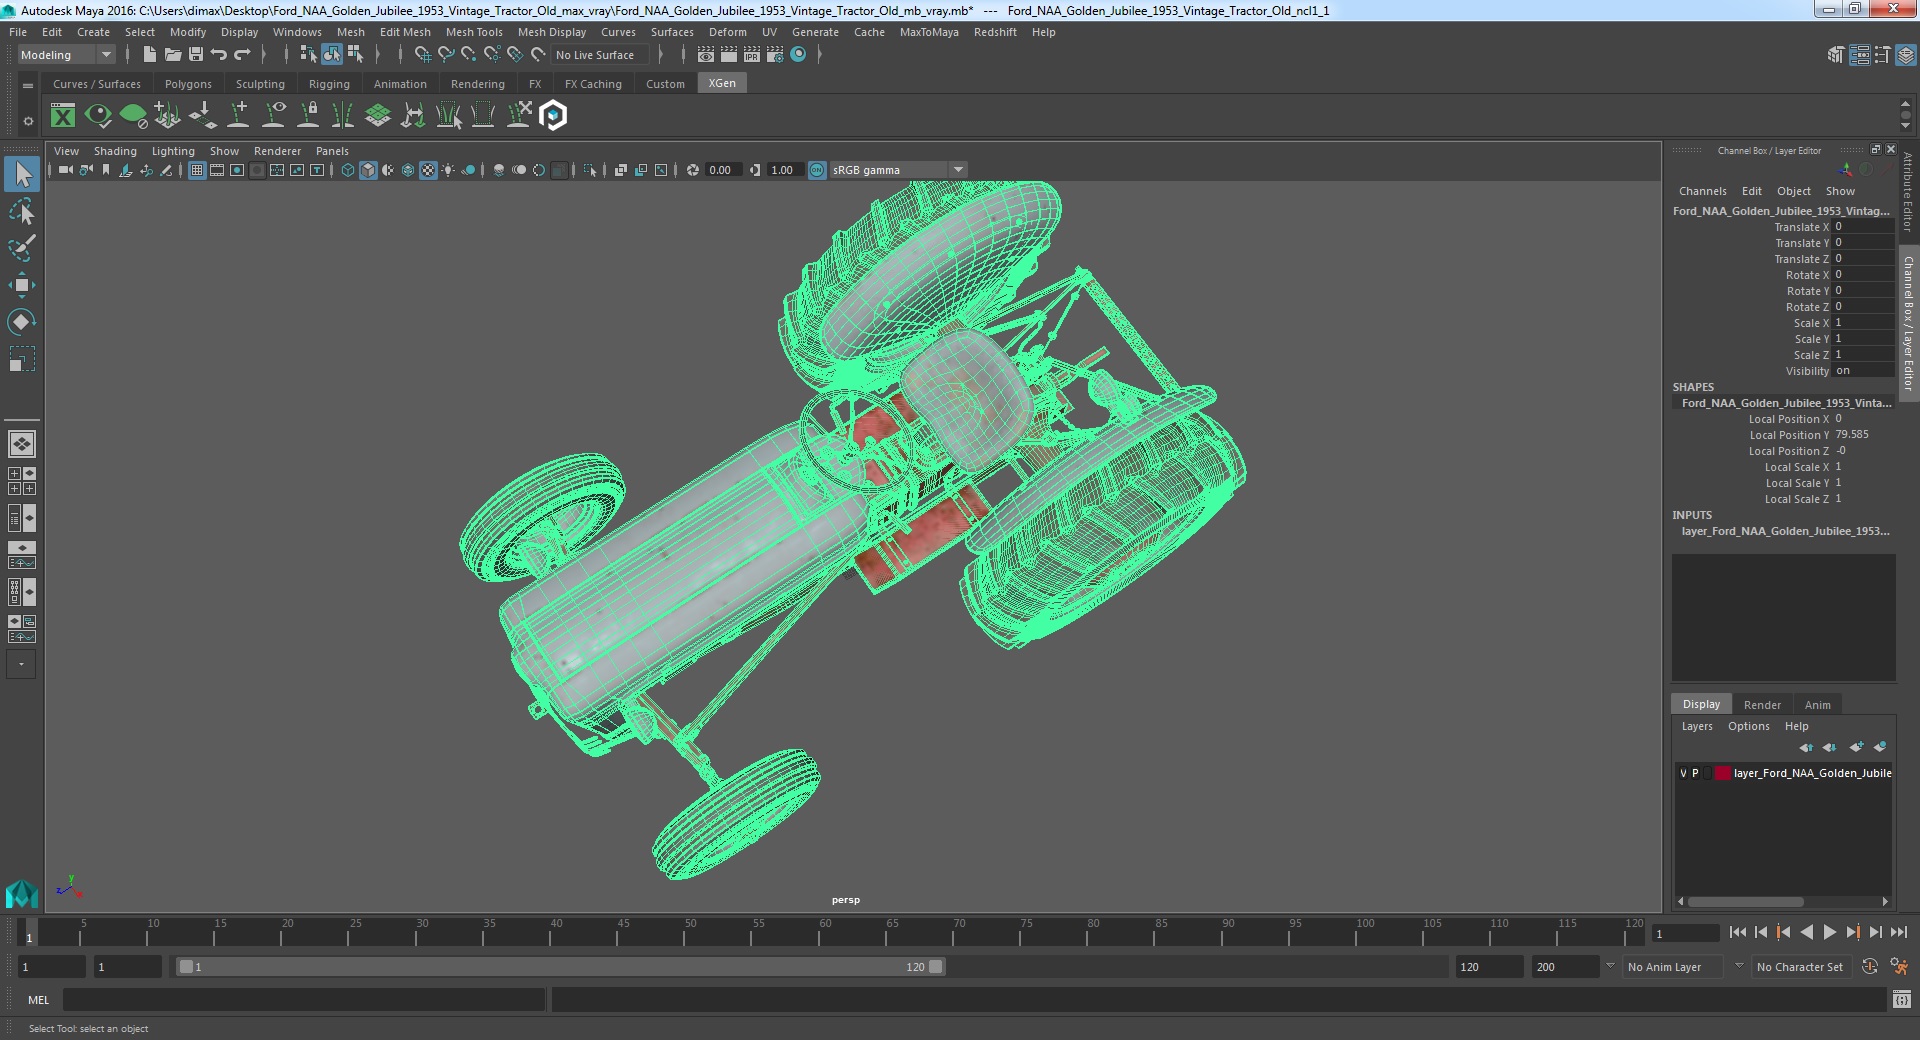Toggle textured display in viewport

(x=428, y=170)
